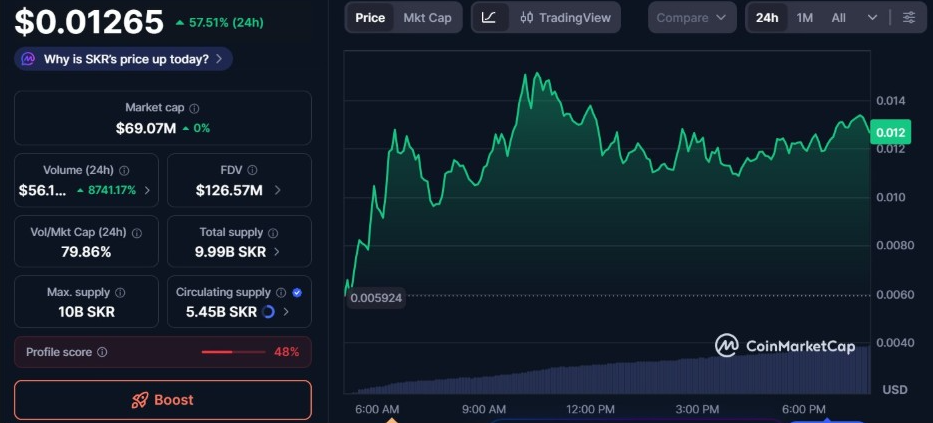
Task: Click the 9.99B SKR total supply
Action: 230,252
